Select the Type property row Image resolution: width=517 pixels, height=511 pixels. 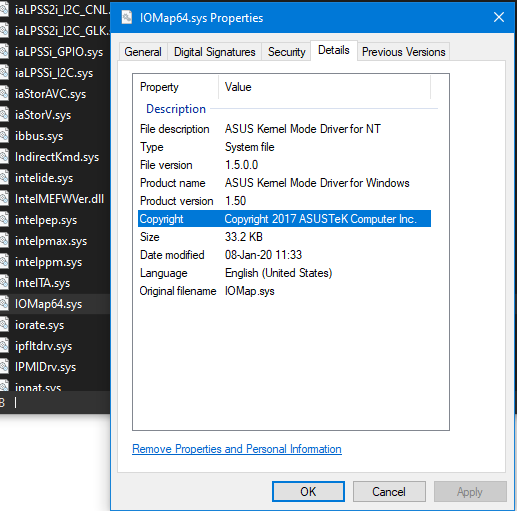click(284, 147)
